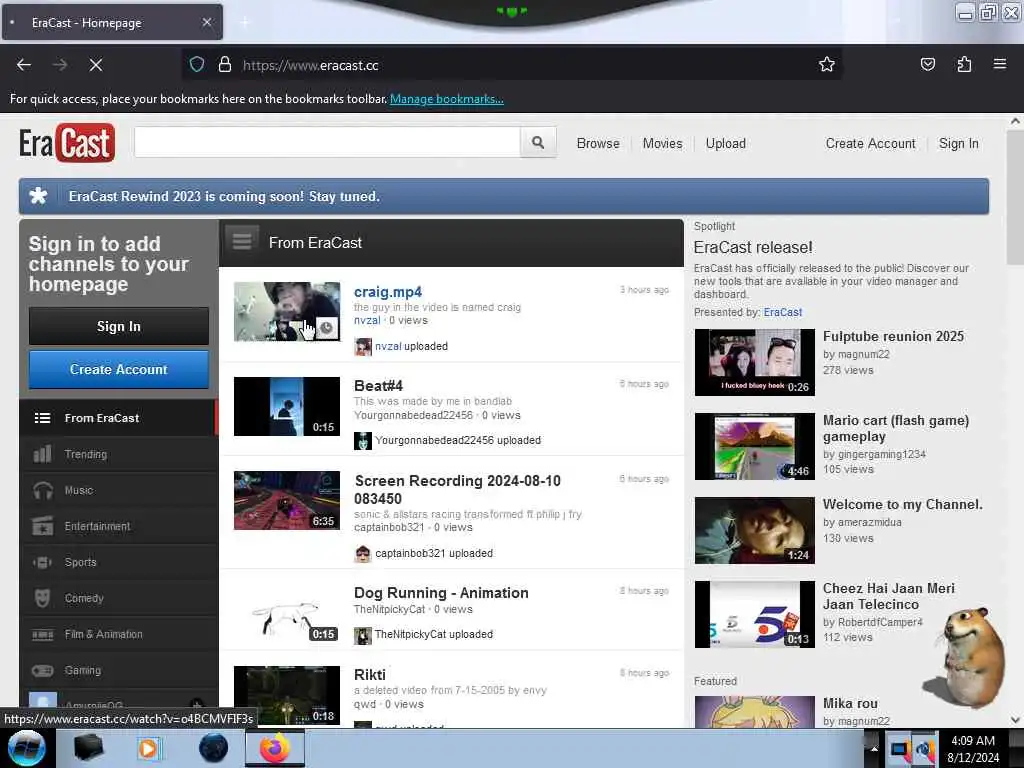The height and width of the screenshot is (768, 1024).
Task: Click the Screen Recording 2024-08-10 title
Action: point(457,489)
